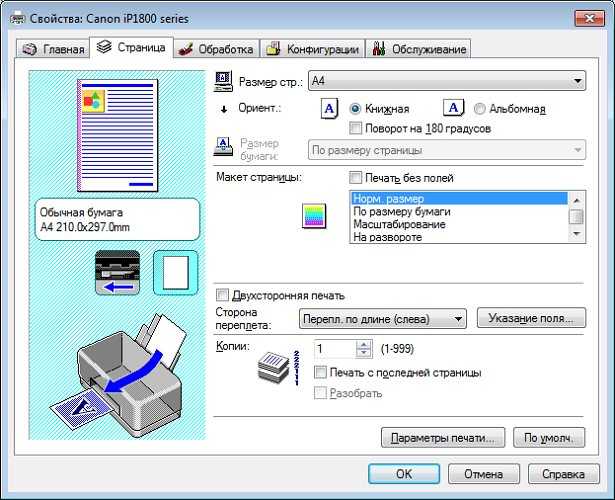Select На развороте in the layout list

(459, 237)
